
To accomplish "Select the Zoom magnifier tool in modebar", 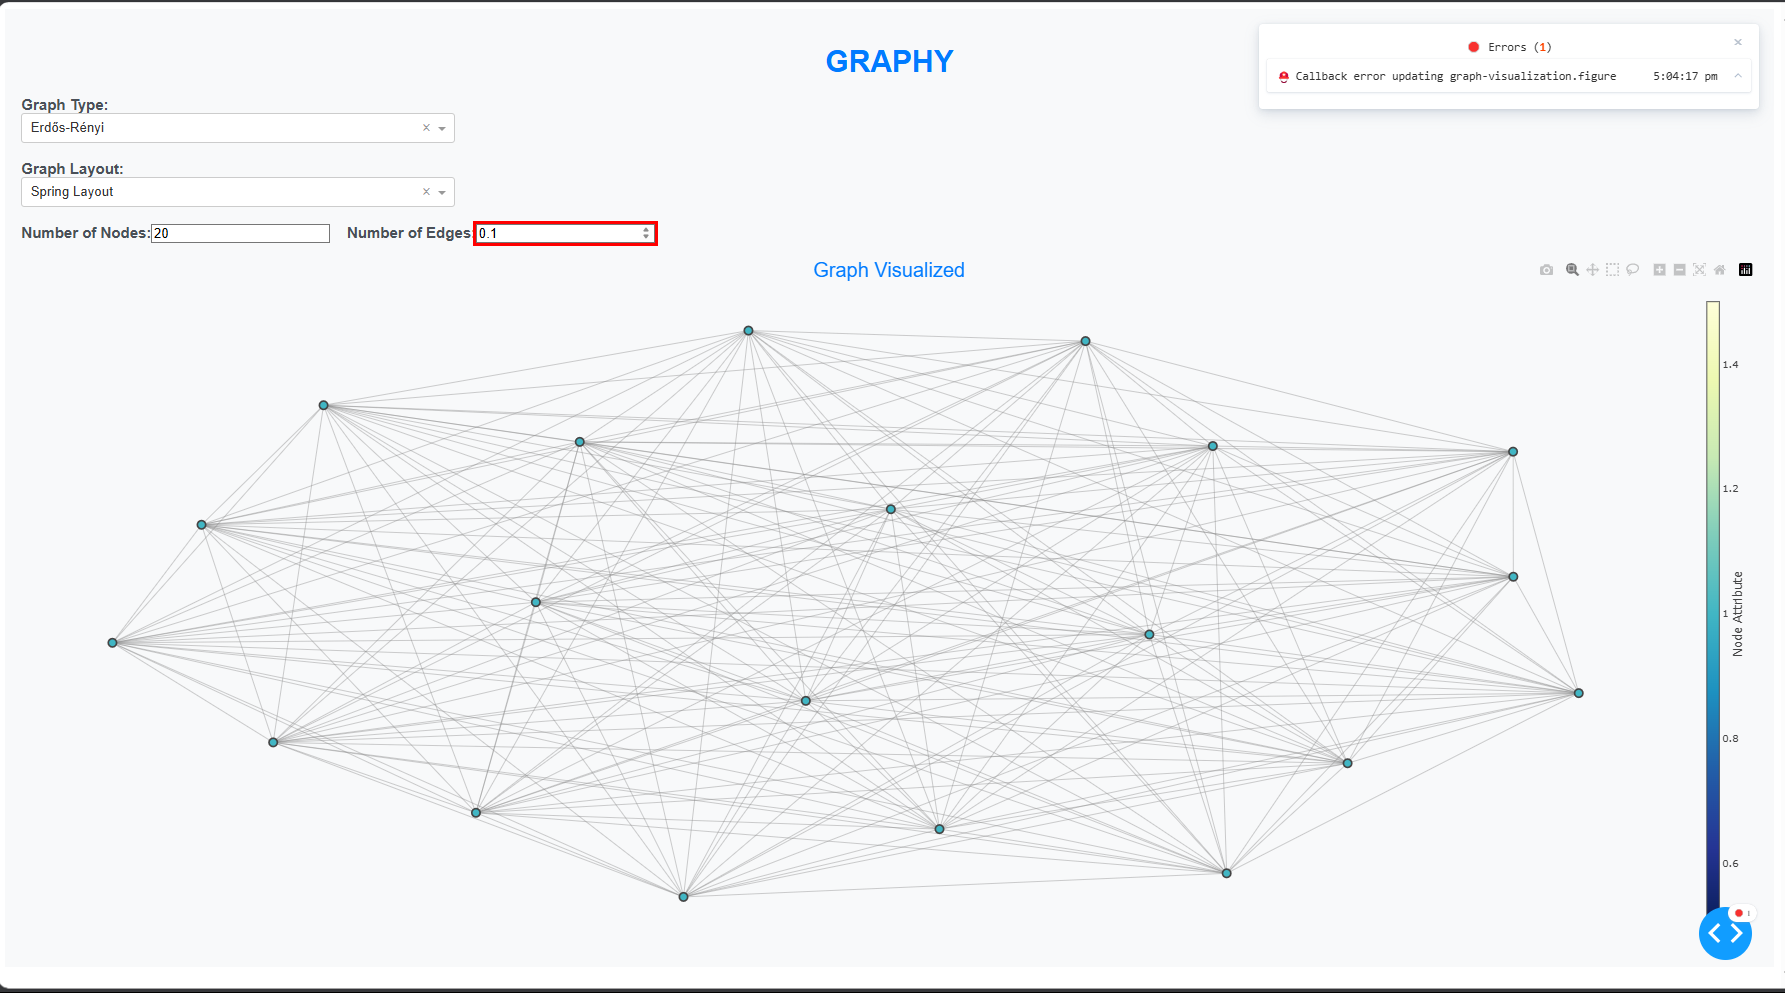I will (1572, 270).
